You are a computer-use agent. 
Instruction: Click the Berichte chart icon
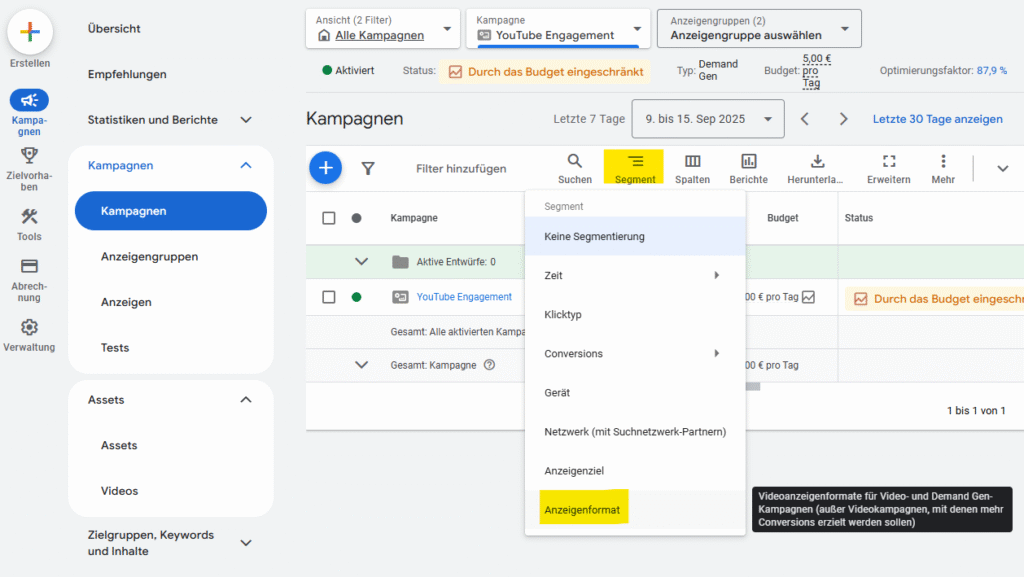(x=748, y=161)
